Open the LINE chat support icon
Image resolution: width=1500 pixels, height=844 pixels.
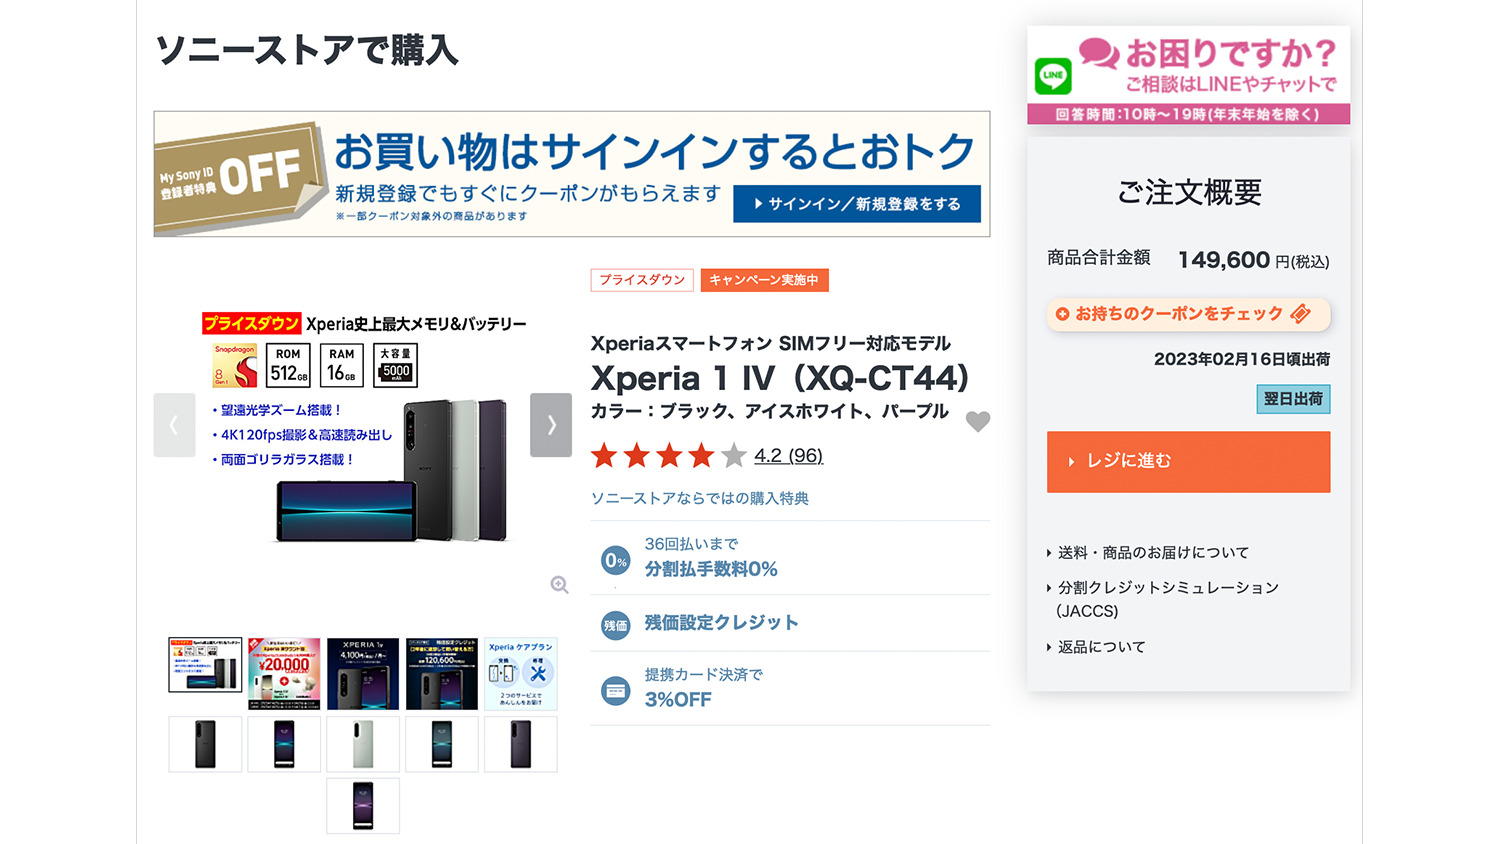[1053, 76]
